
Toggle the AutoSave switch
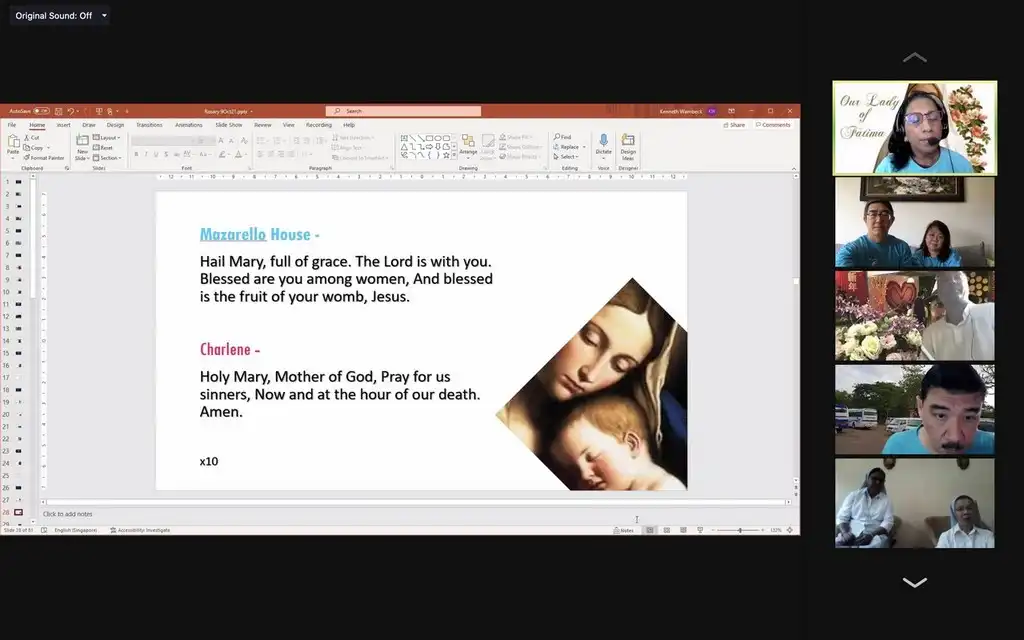point(41,112)
